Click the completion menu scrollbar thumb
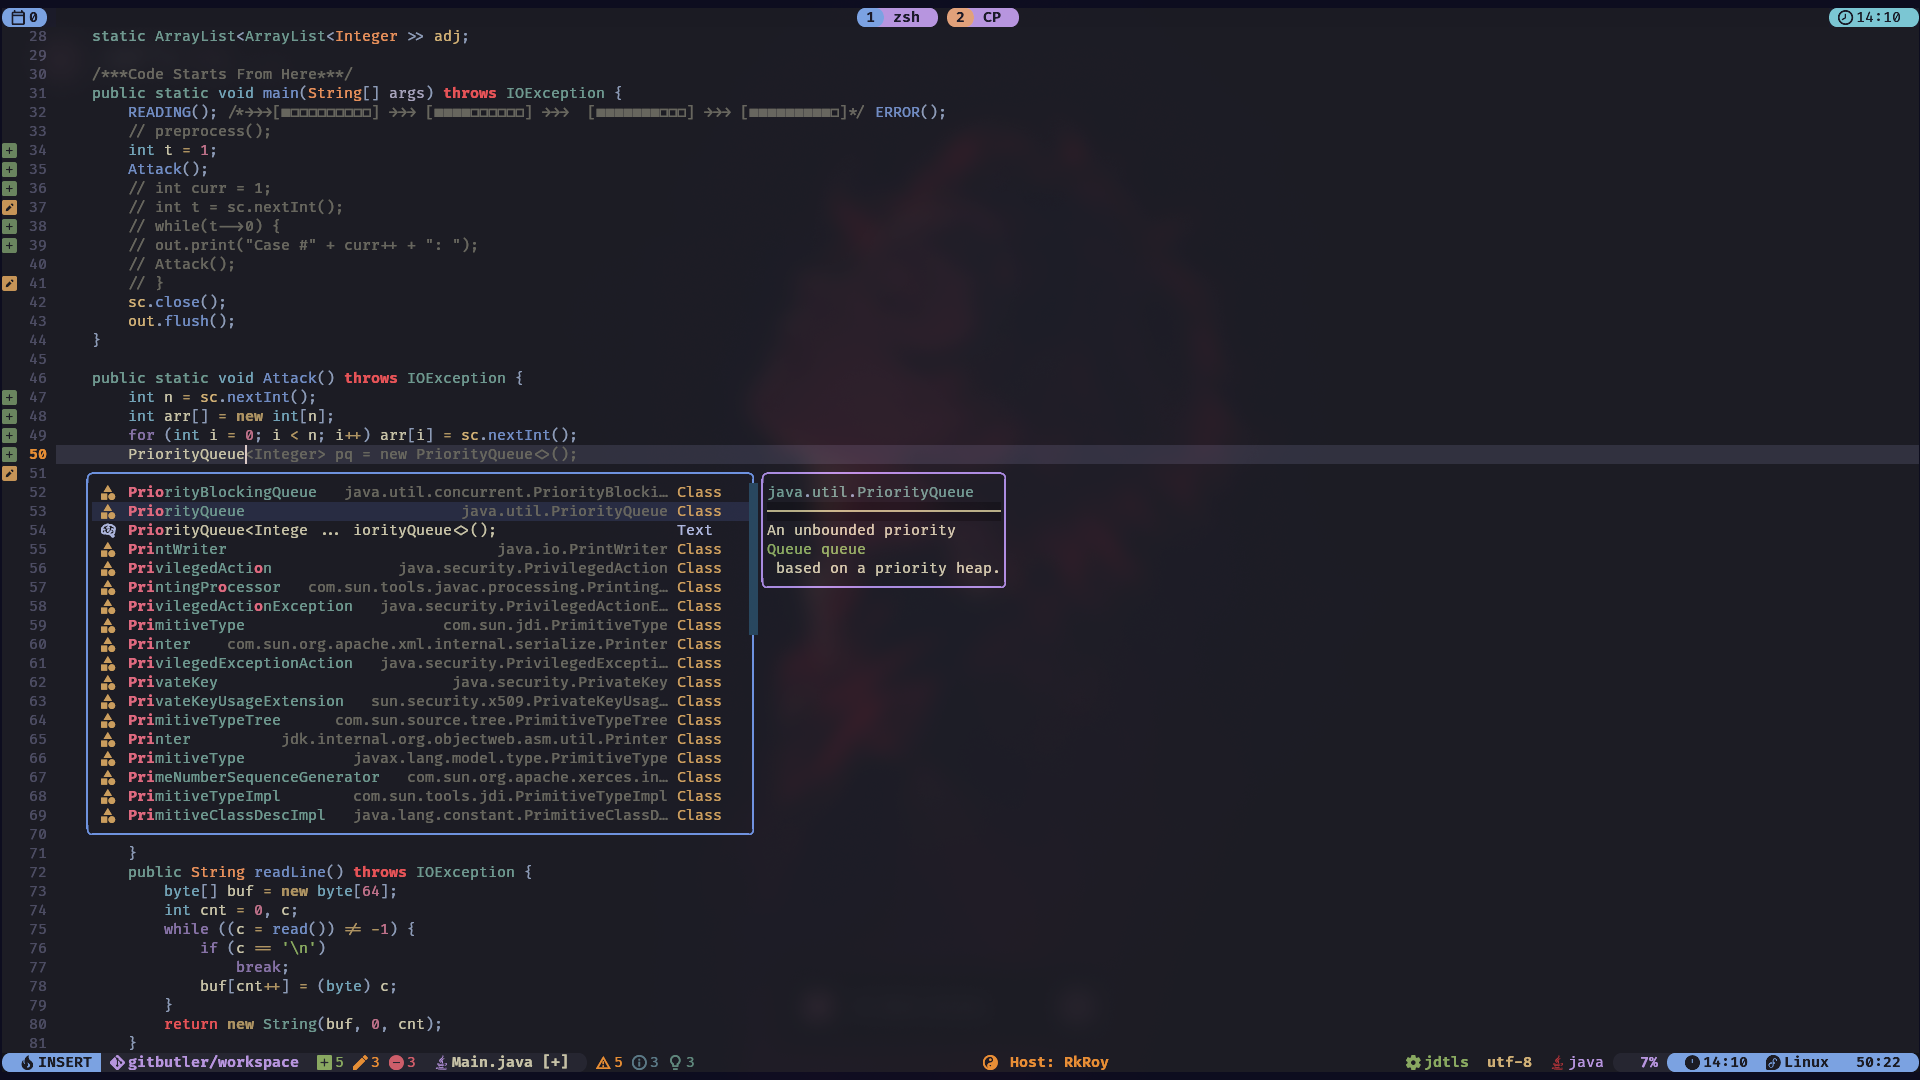The image size is (1920, 1080). [x=753, y=560]
